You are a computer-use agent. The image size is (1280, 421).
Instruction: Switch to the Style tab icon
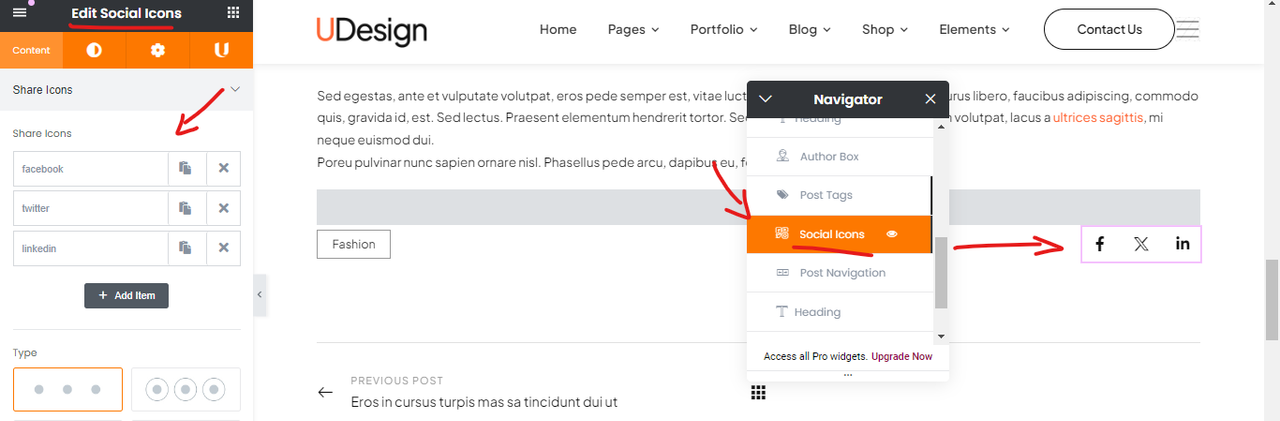pos(95,50)
